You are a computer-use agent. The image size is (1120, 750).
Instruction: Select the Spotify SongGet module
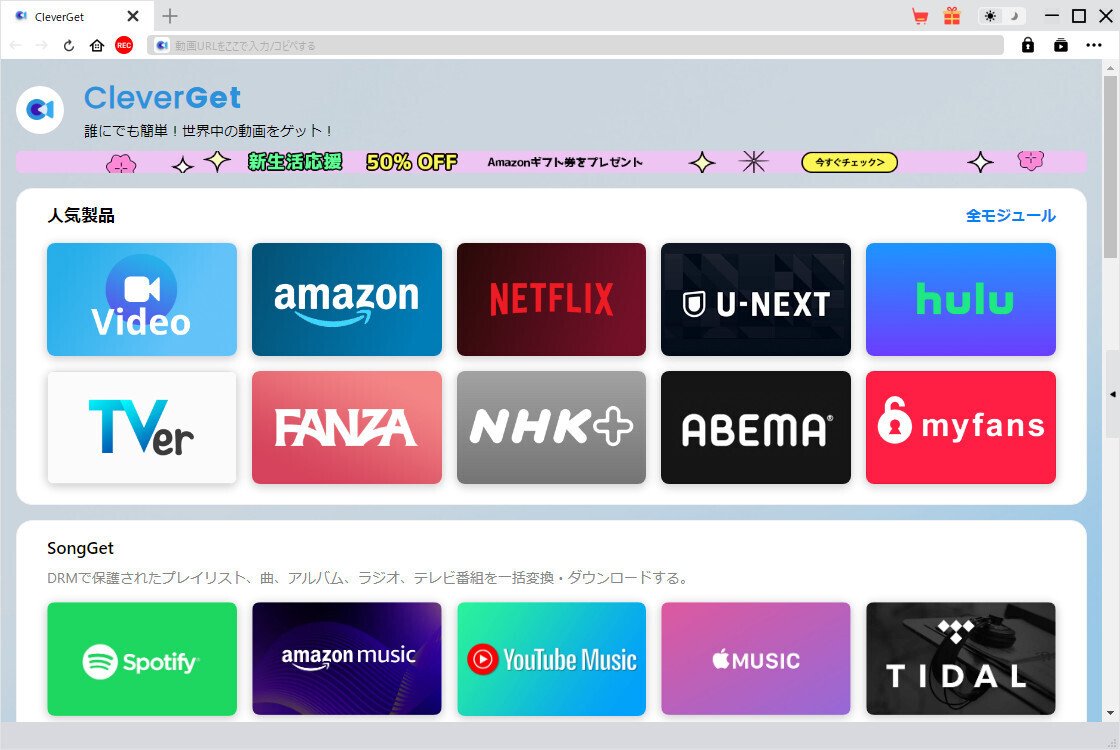click(x=141, y=658)
